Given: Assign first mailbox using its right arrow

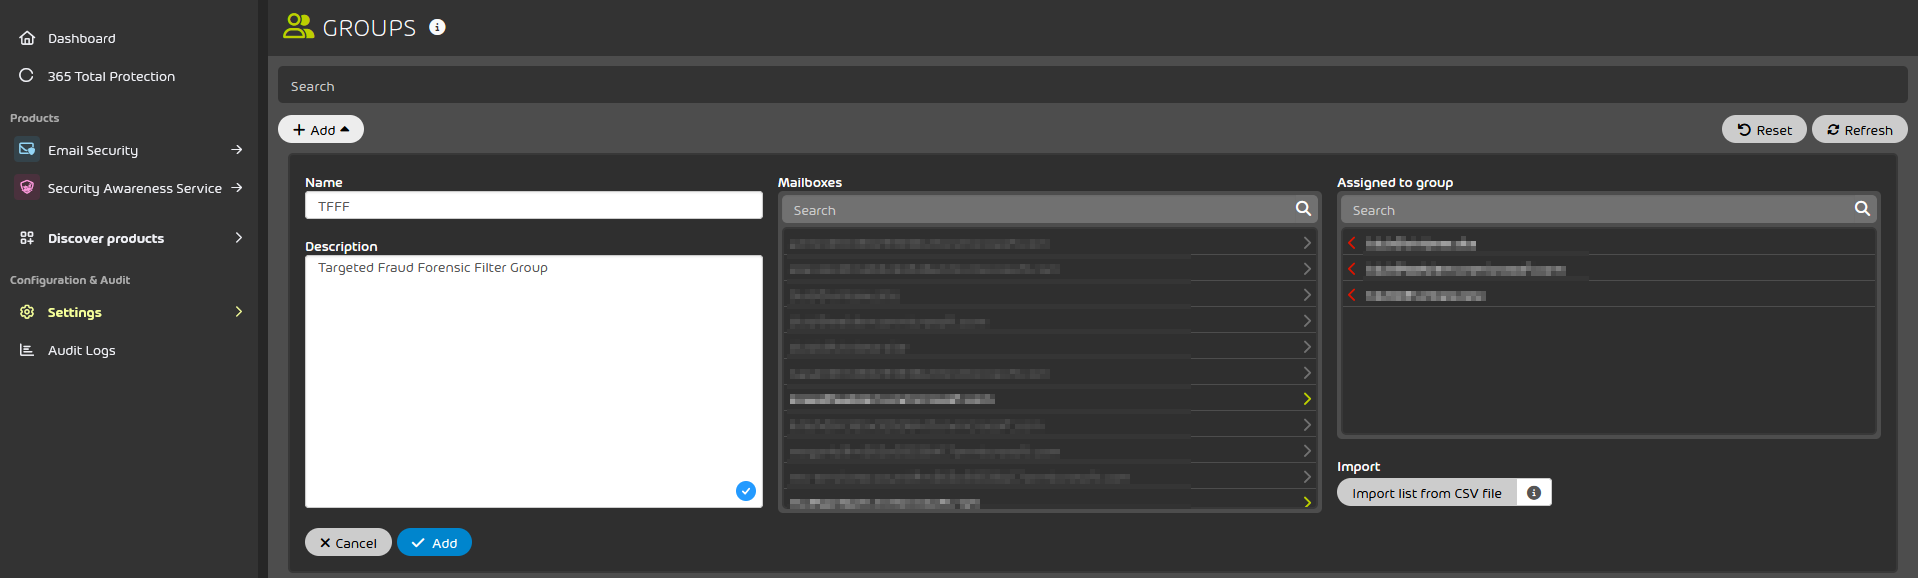Looking at the screenshot, I should tap(1307, 243).
